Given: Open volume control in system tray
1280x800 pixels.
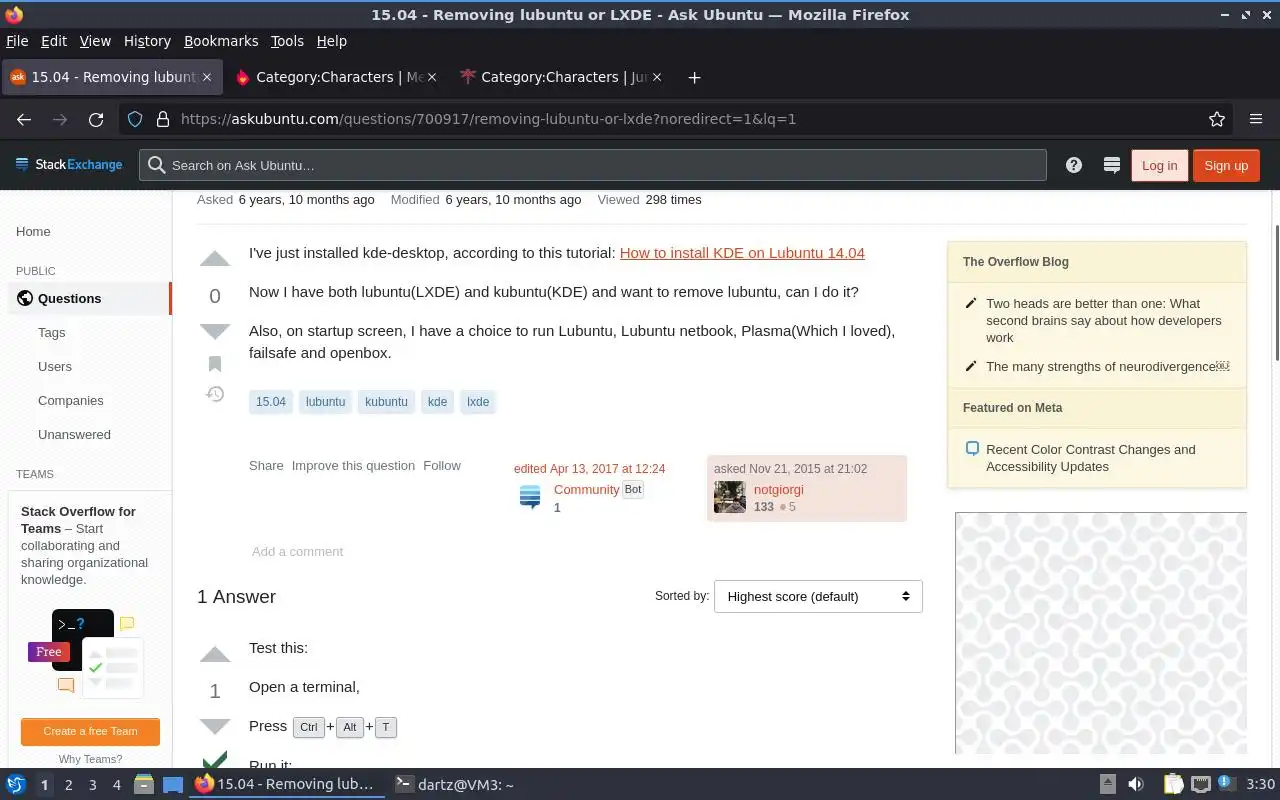Looking at the screenshot, I should tap(1136, 785).
